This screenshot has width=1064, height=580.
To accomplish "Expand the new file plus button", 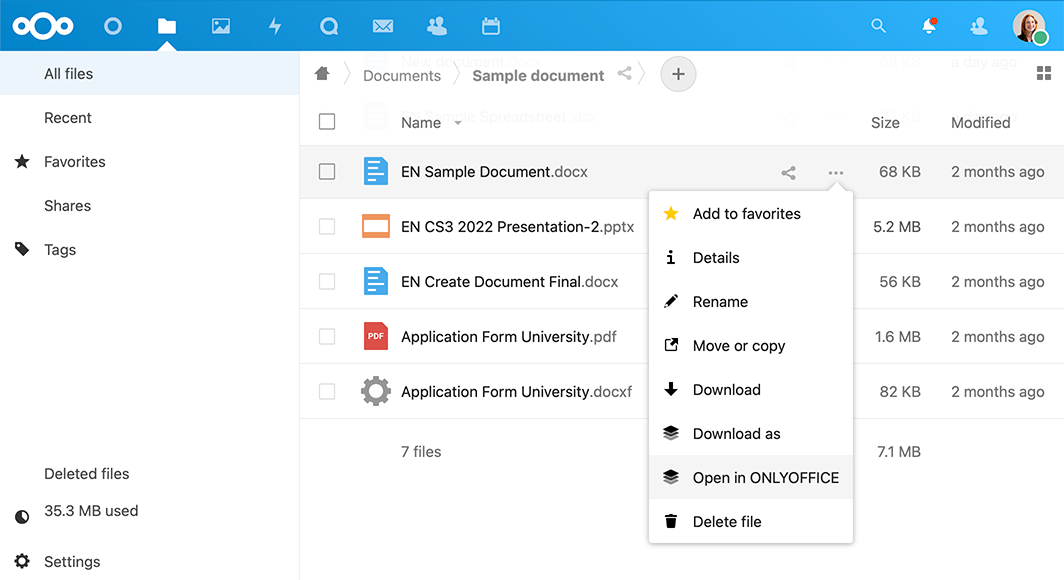I will coord(678,74).
